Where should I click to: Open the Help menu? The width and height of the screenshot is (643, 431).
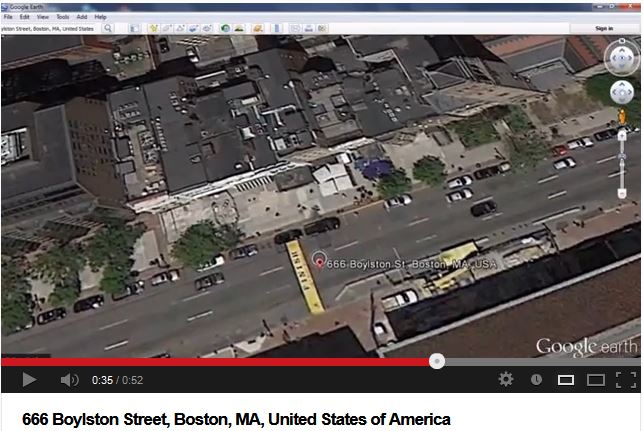click(100, 17)
